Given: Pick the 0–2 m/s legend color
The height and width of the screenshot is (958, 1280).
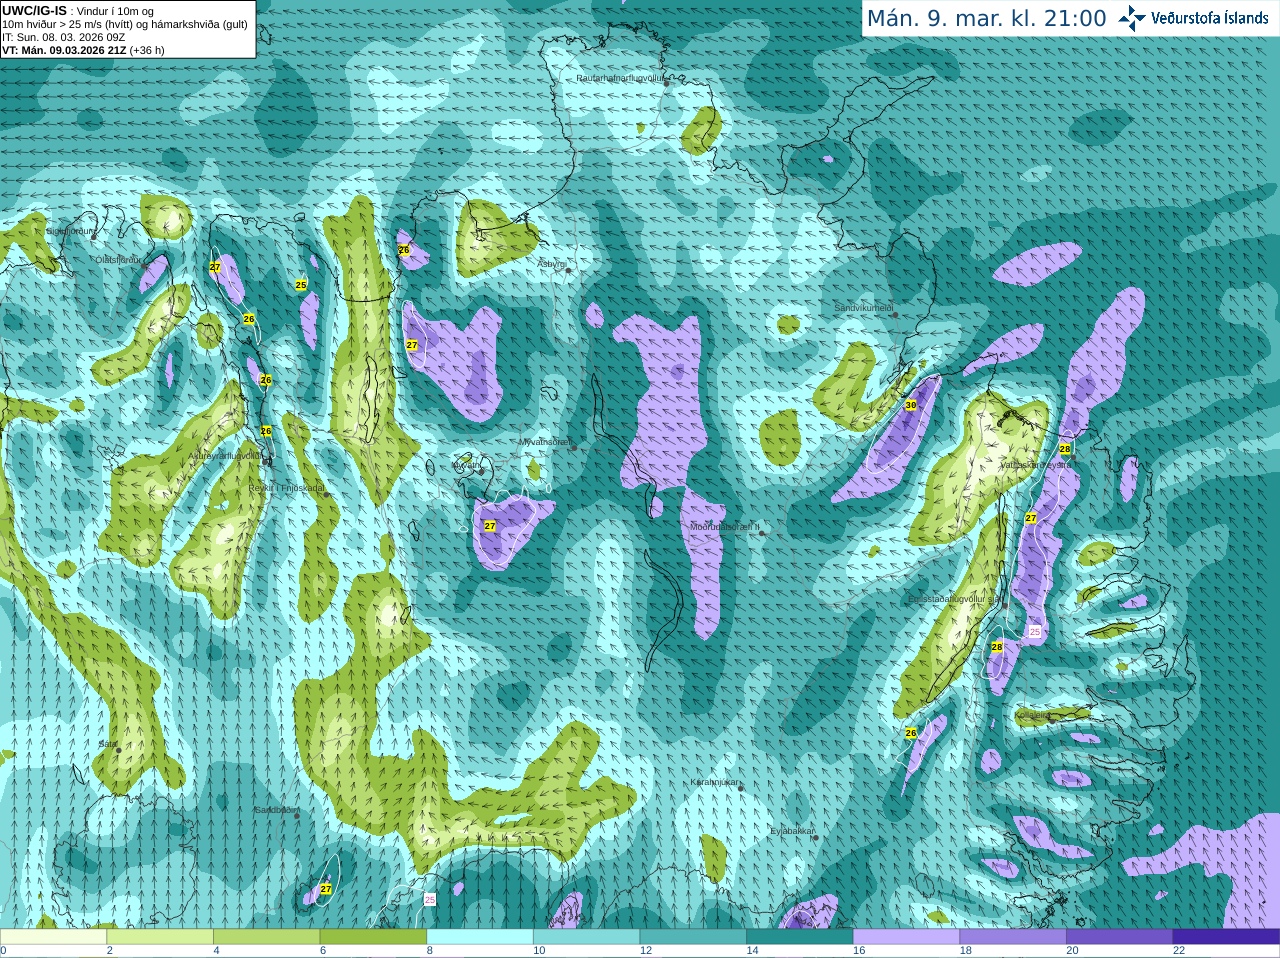Looking at the screenshot, I should pyautogui.click(x=53, y=937).
